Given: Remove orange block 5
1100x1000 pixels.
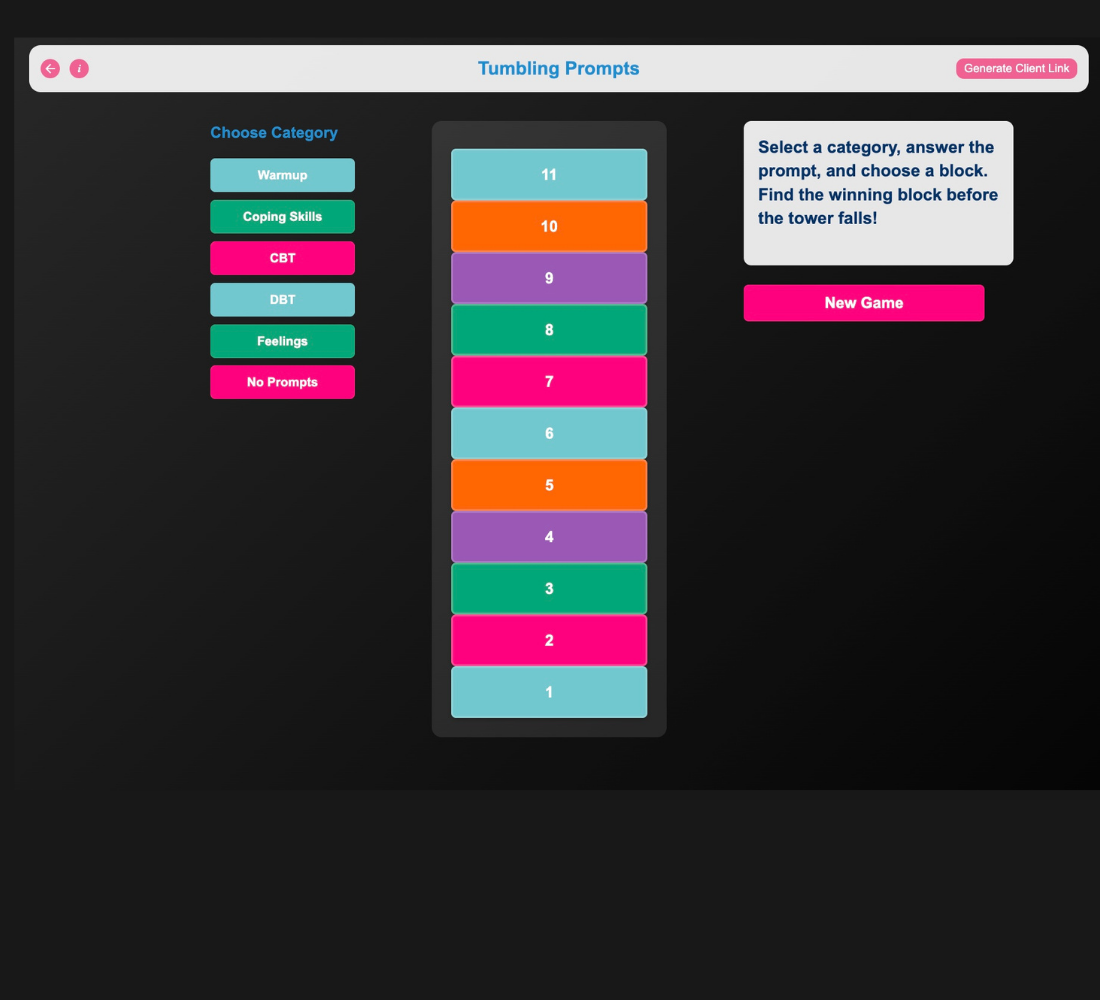Looking at the screenshot, I should point(549,485).
